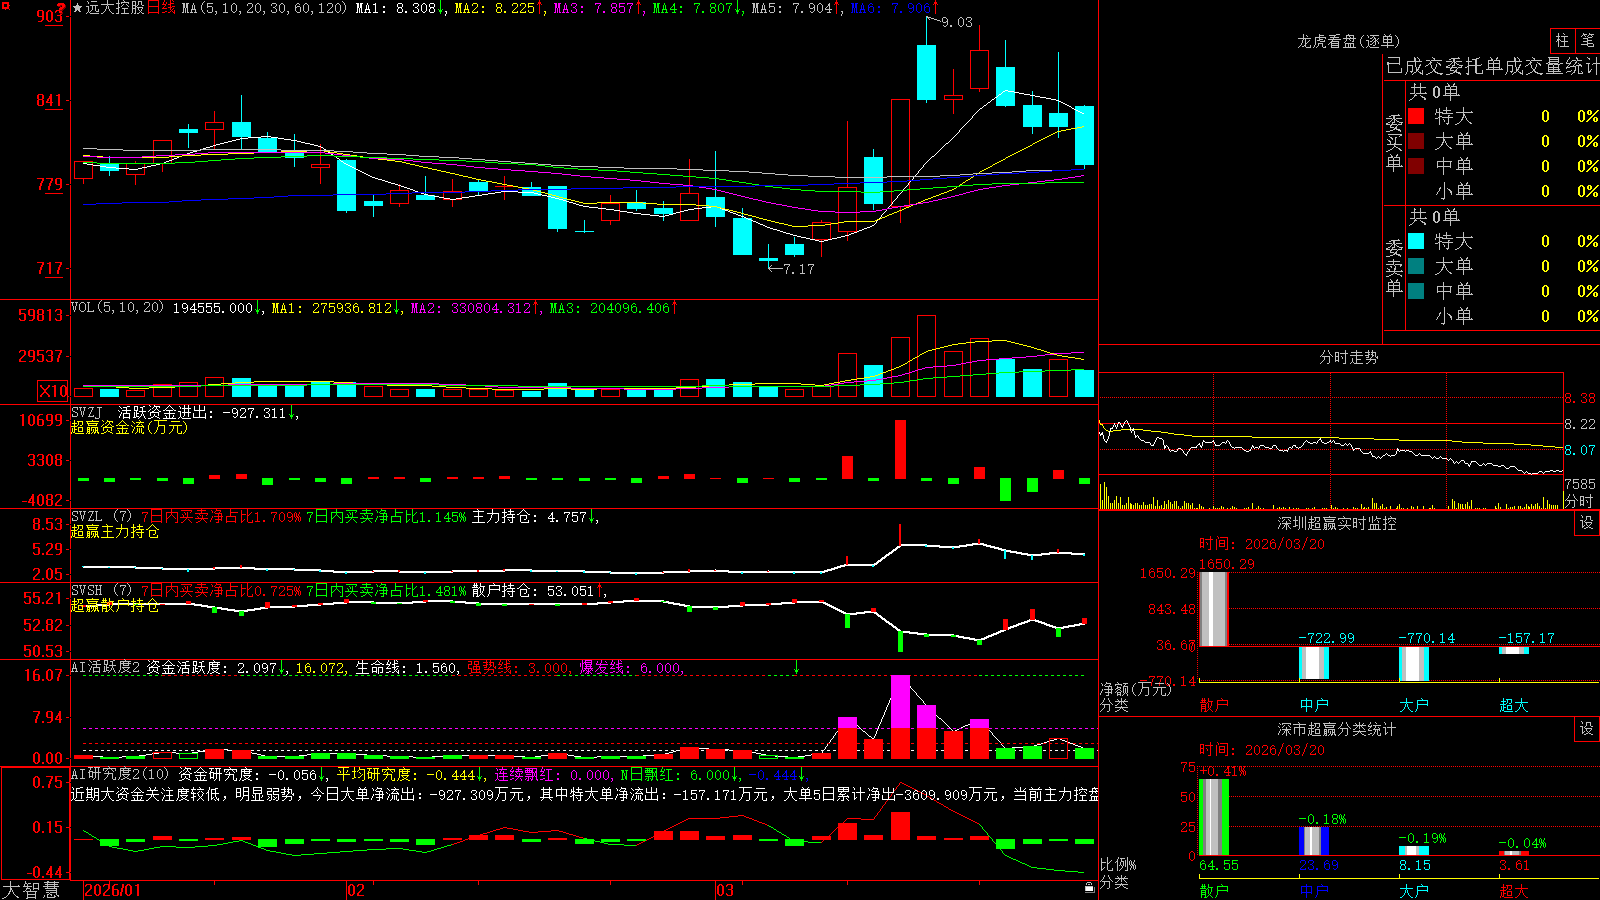Viewport: 1600px width, 900px height.
Task: Click red 散户 label in 实时监控 chart
Action: tap(1214, 705)
